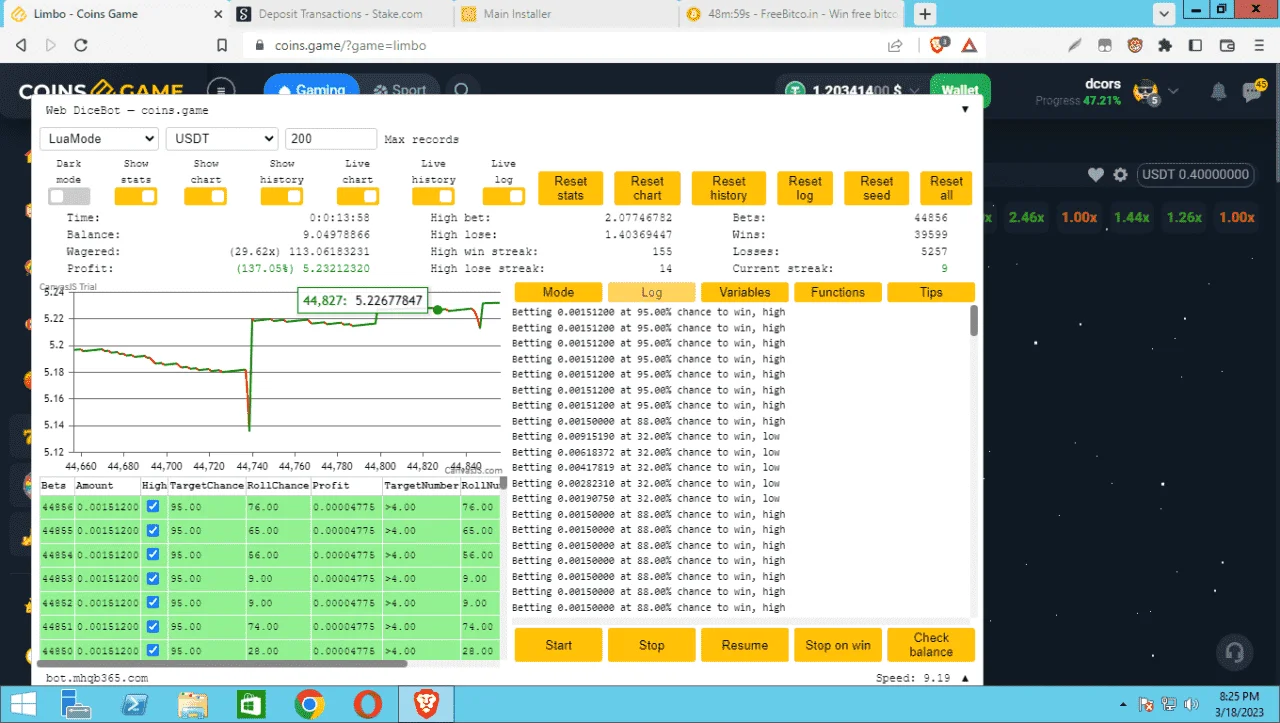Switch to the Variables tab

click(x=744, y=292)
